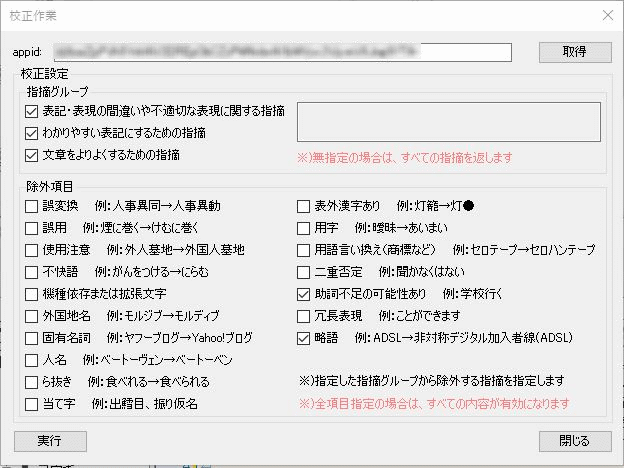Screen dimensions: 624x468
Task: Click the appid: label
Action: (x=27, y=52)
